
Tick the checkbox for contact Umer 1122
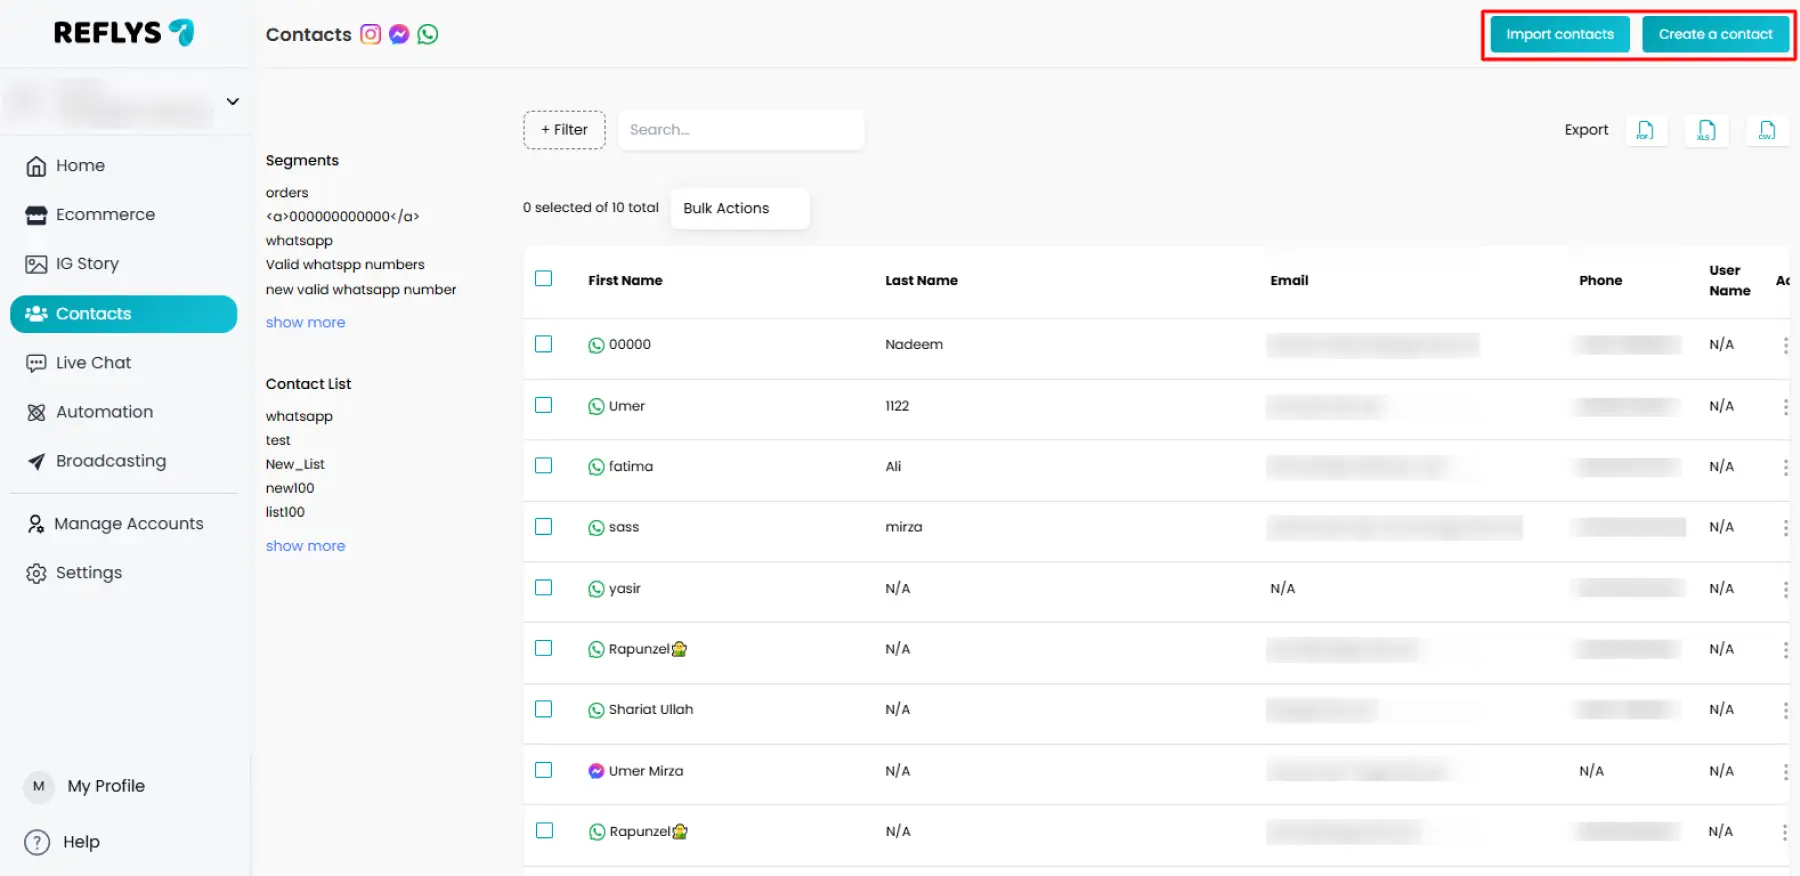coord(544,405)
